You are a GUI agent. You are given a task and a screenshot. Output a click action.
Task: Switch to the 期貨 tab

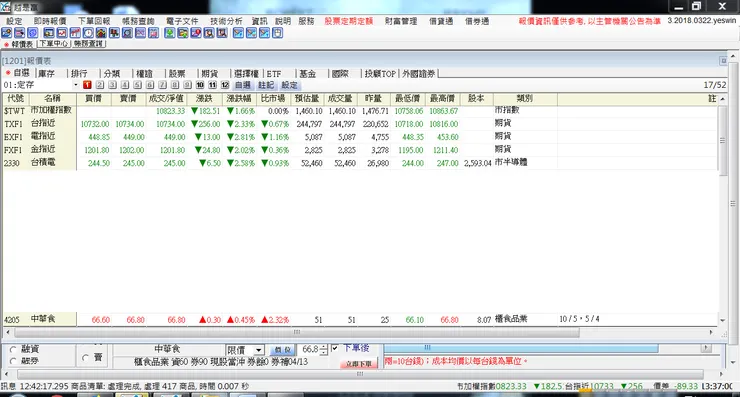210,74
